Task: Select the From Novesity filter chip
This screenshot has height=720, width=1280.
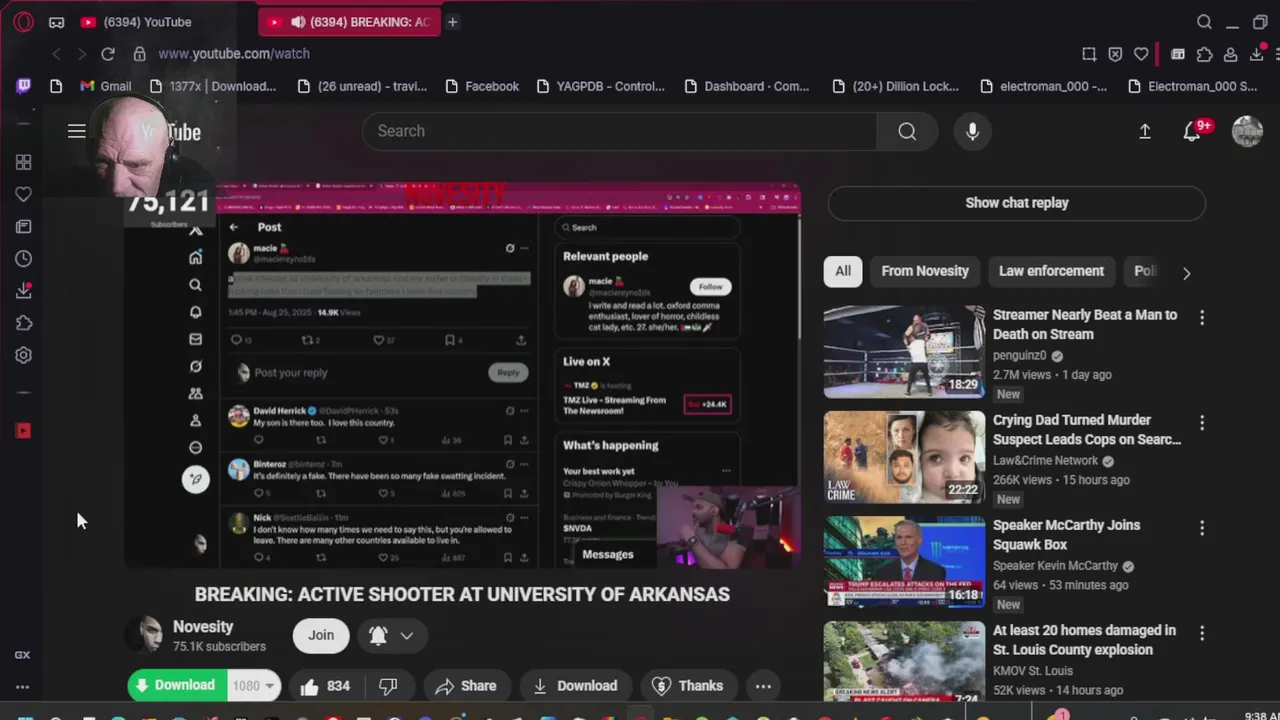Action: pyautogui.click(x=925, y=271)
